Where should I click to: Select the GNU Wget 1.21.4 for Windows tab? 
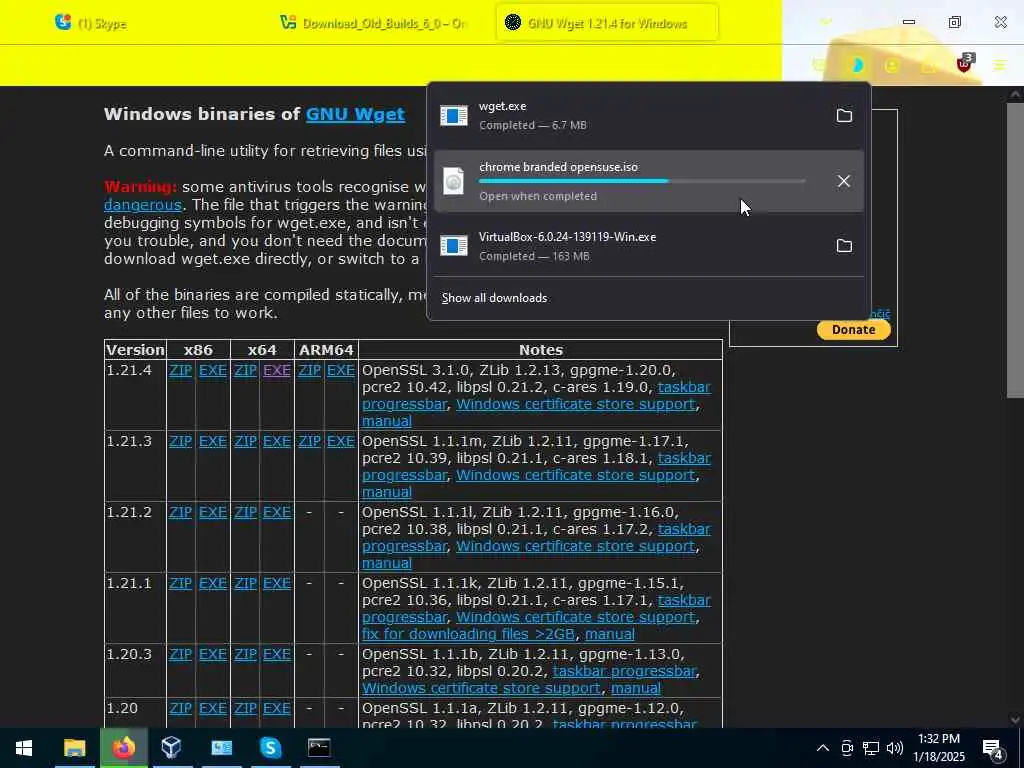607,23
